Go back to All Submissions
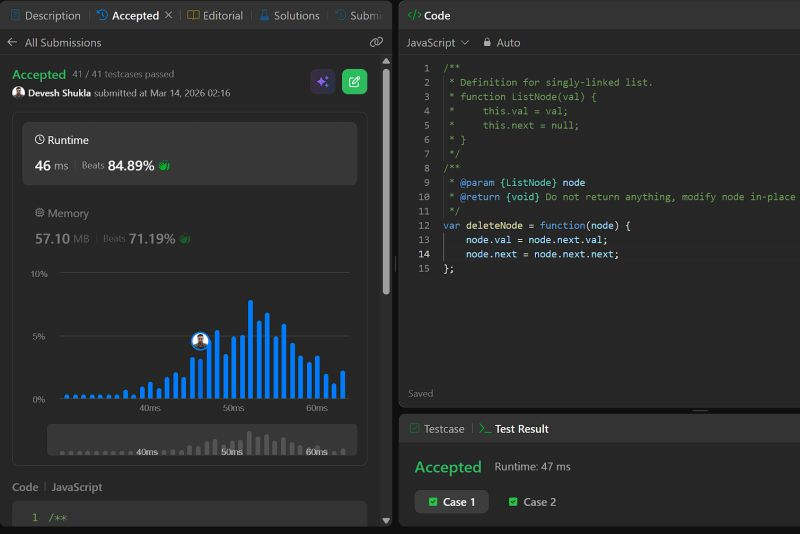The image size is (800, 534). coord(55,42)
